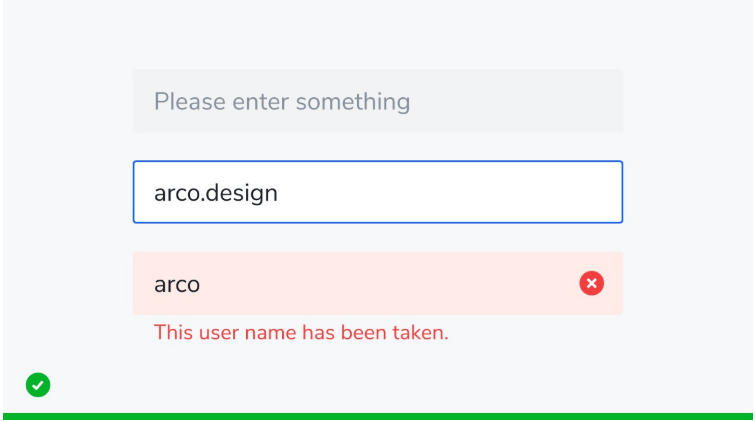This screenshot has width=755, height=421.
Task: Click the green progress bar at the bottom
Action: (377, 416)
